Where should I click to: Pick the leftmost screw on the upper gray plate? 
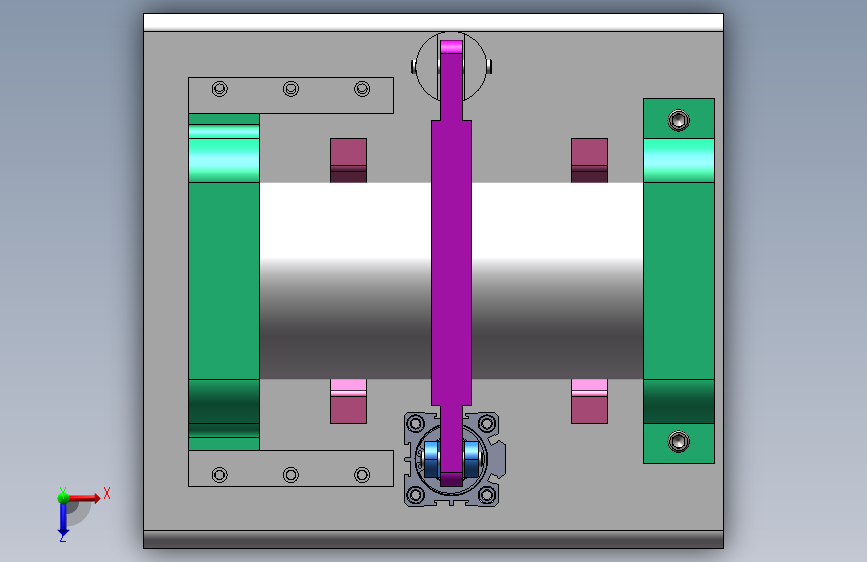click(220, 89)
